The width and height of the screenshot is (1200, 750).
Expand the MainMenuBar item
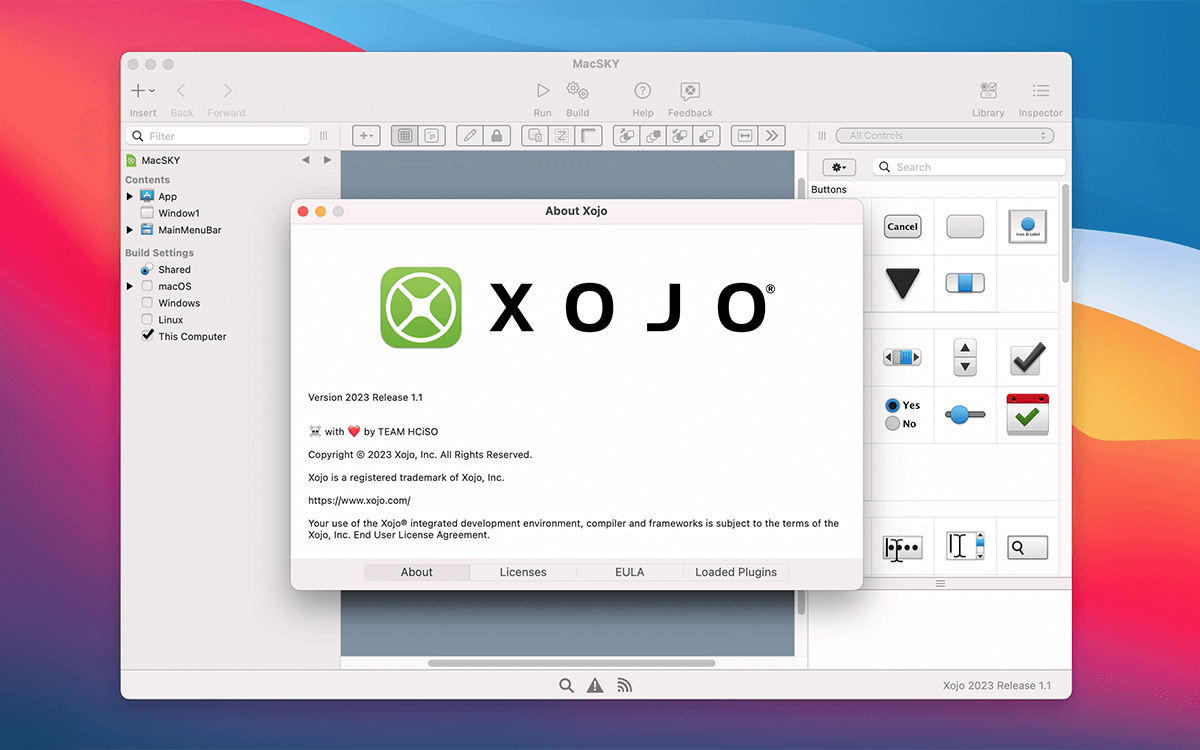[x=130, y=230]
